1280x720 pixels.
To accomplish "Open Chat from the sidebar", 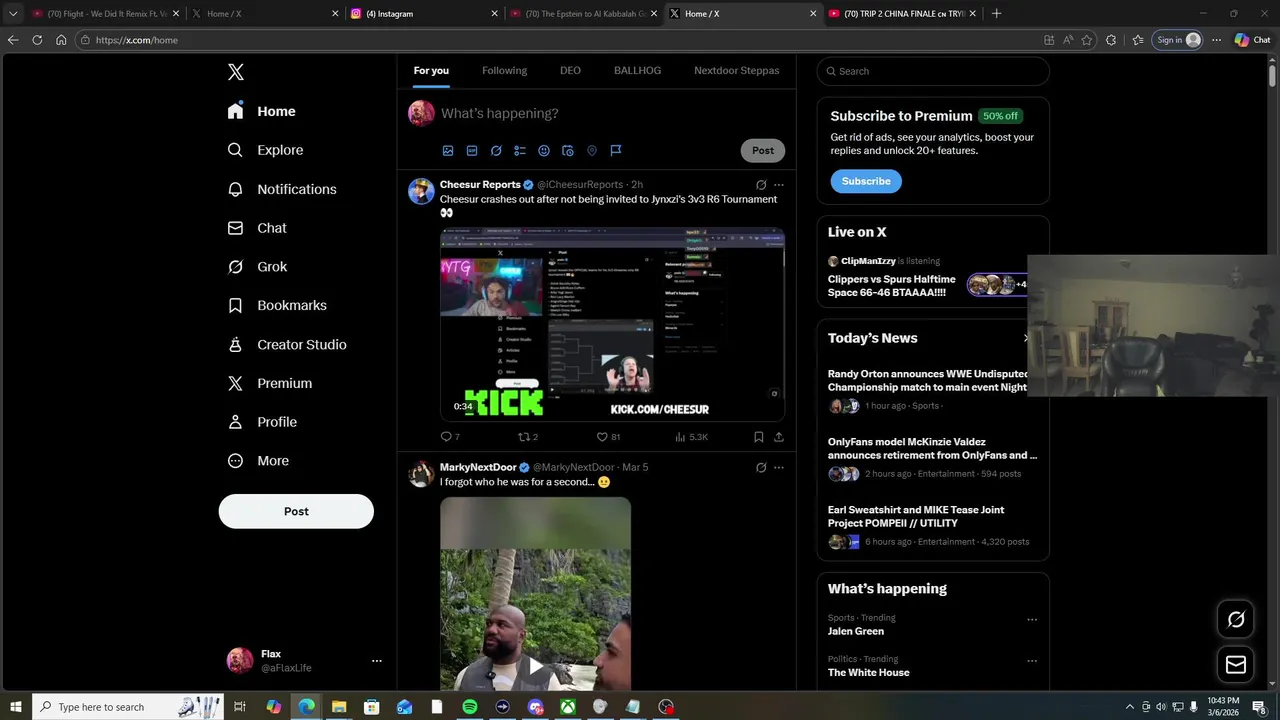I will tap(257, 228).
